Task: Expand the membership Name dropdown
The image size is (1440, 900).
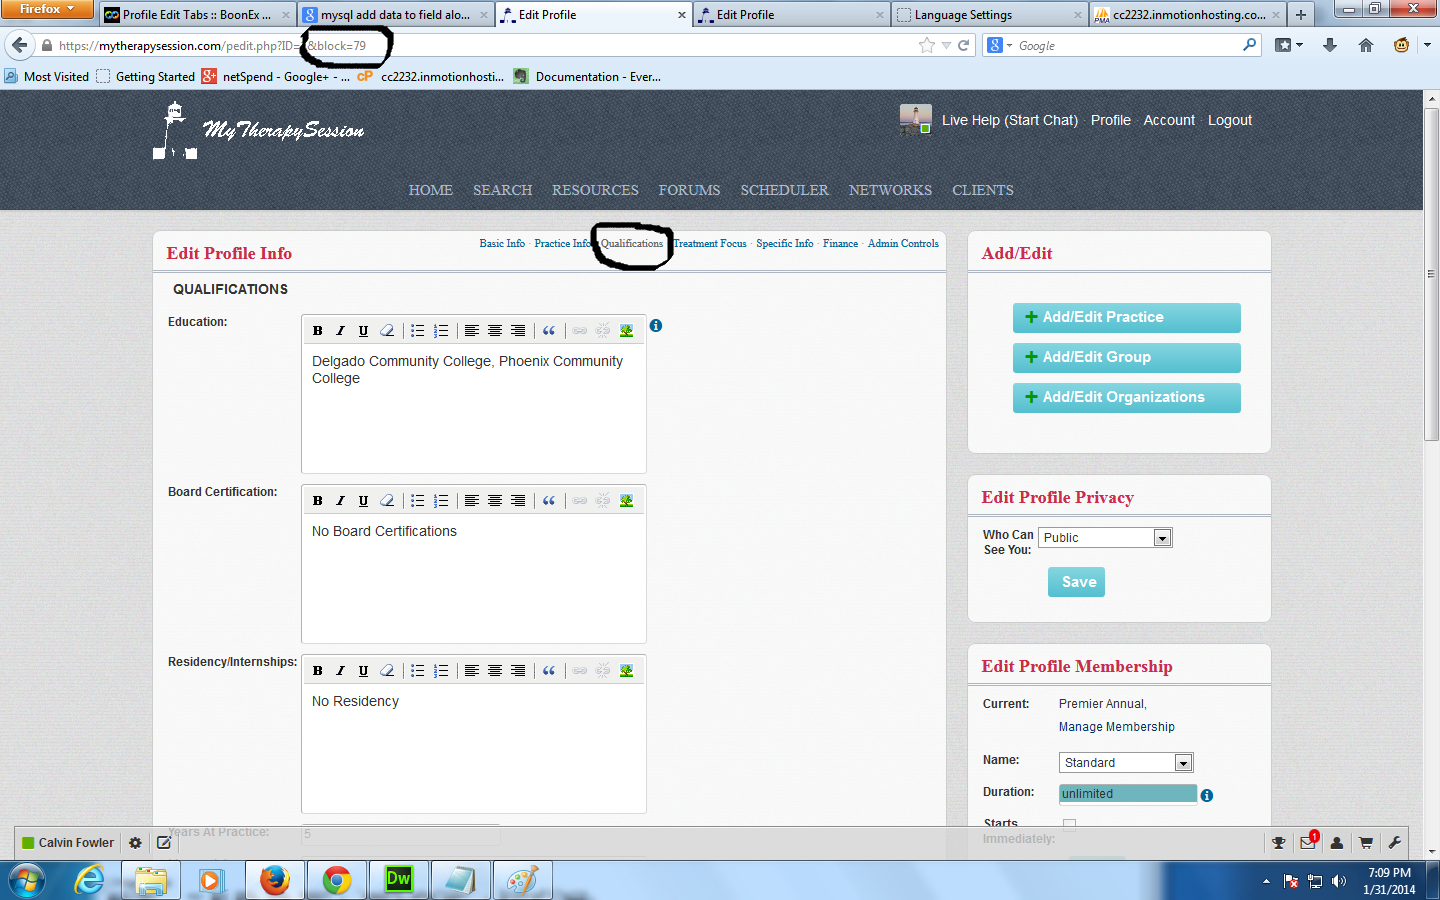Action: (1126, 763)
